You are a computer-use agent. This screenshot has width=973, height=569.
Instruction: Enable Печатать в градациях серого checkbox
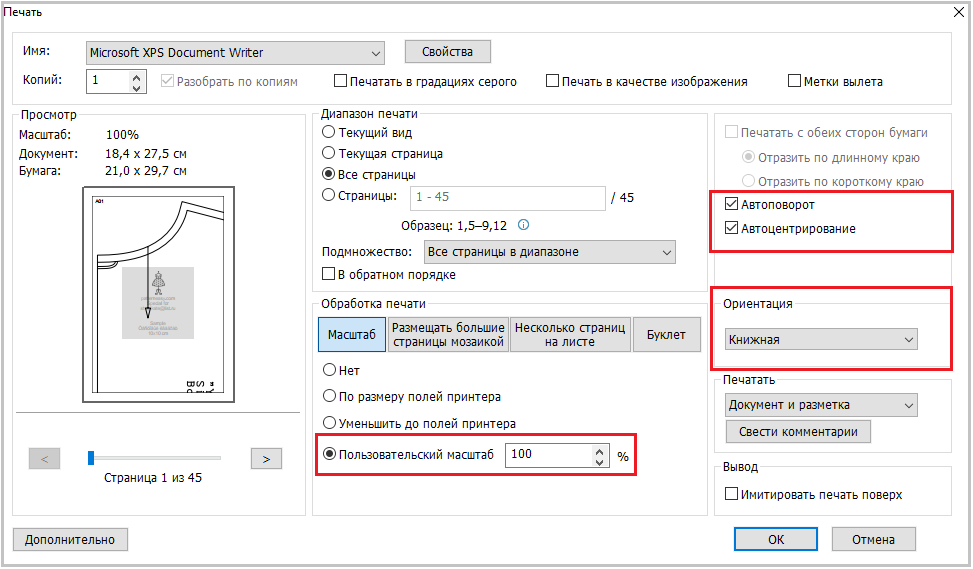[341, 82]
